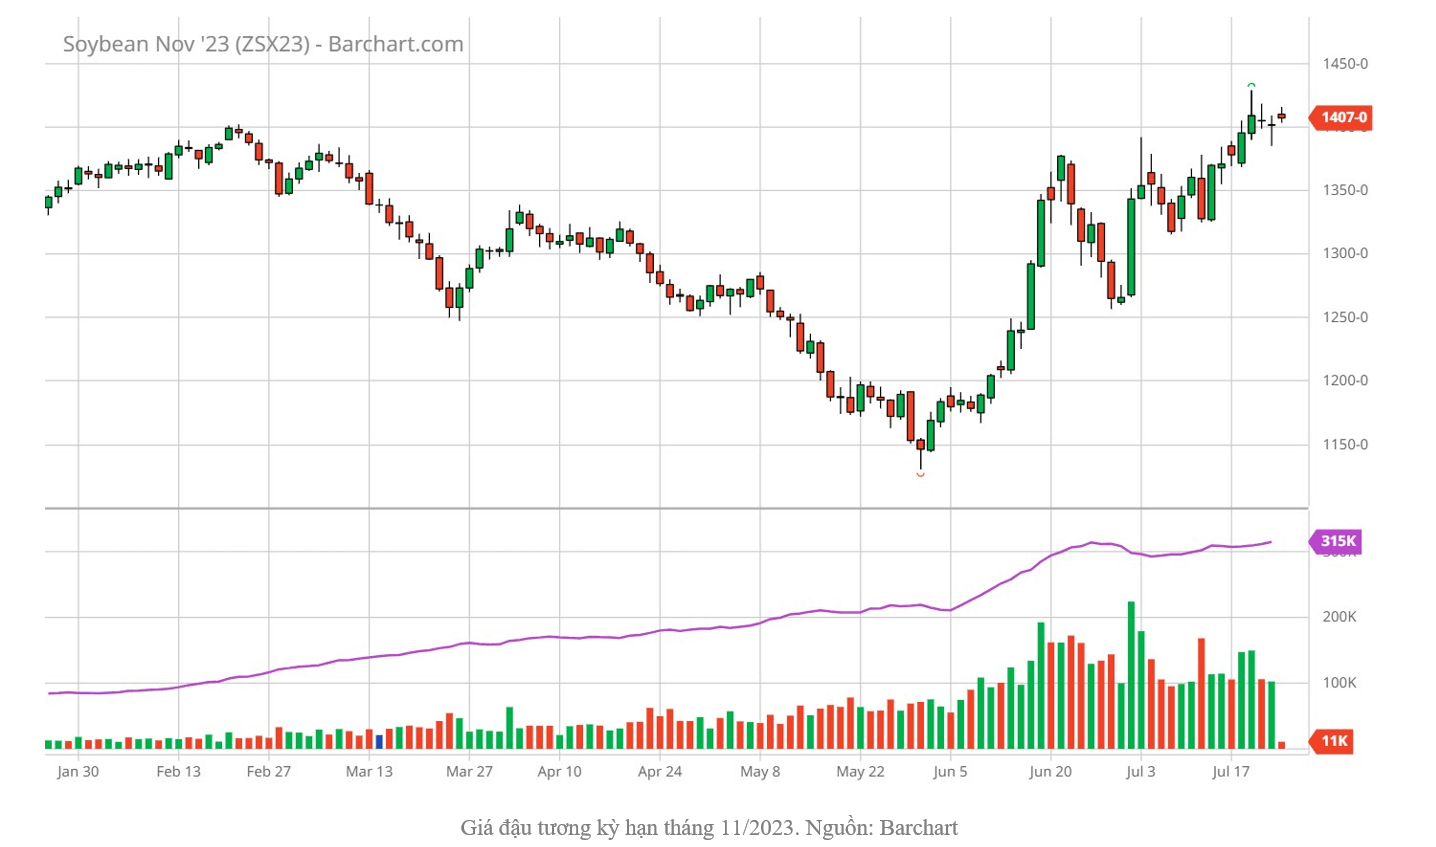Click the Jun 5 date label

click(950, 771)
